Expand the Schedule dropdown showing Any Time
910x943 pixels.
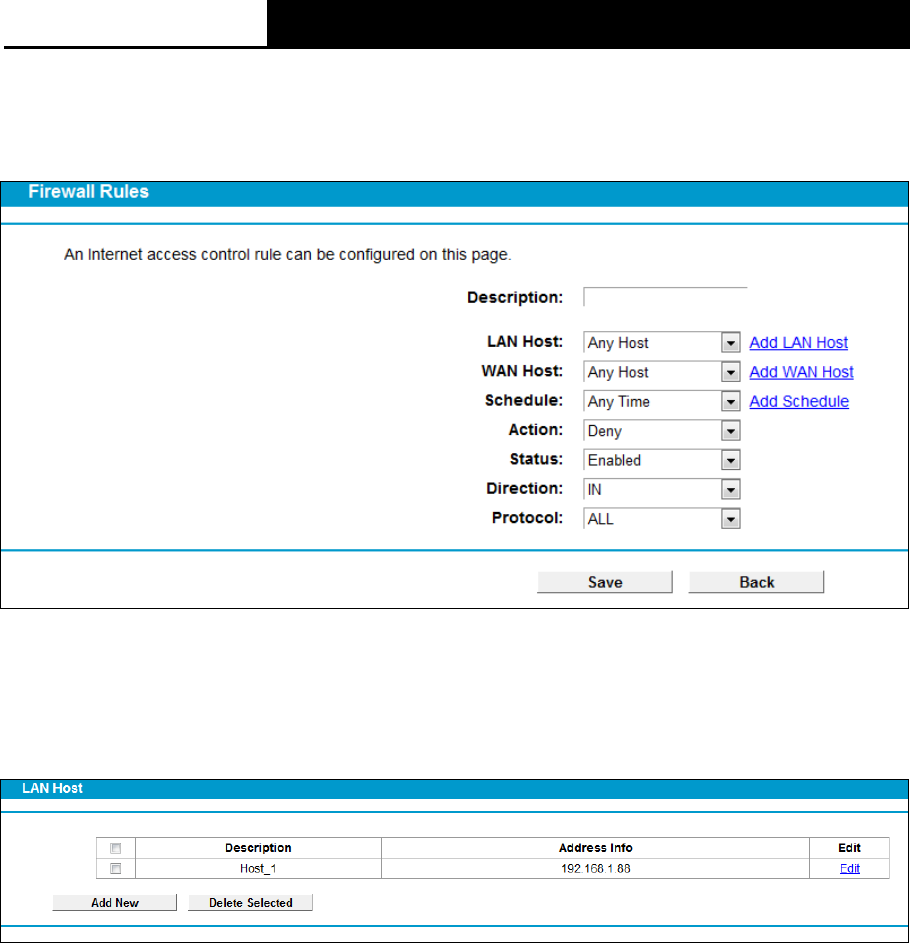[x=662, y=402]
